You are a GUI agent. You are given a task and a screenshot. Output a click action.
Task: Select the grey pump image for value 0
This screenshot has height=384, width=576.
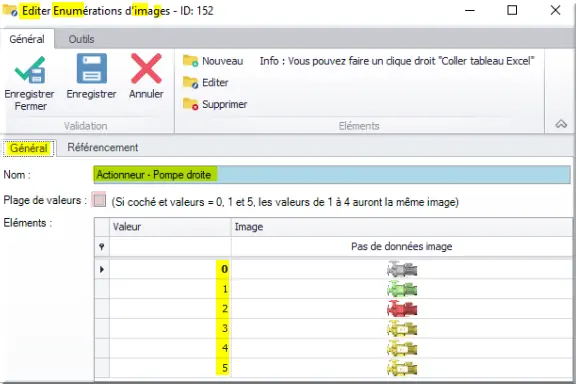point(402,269)
